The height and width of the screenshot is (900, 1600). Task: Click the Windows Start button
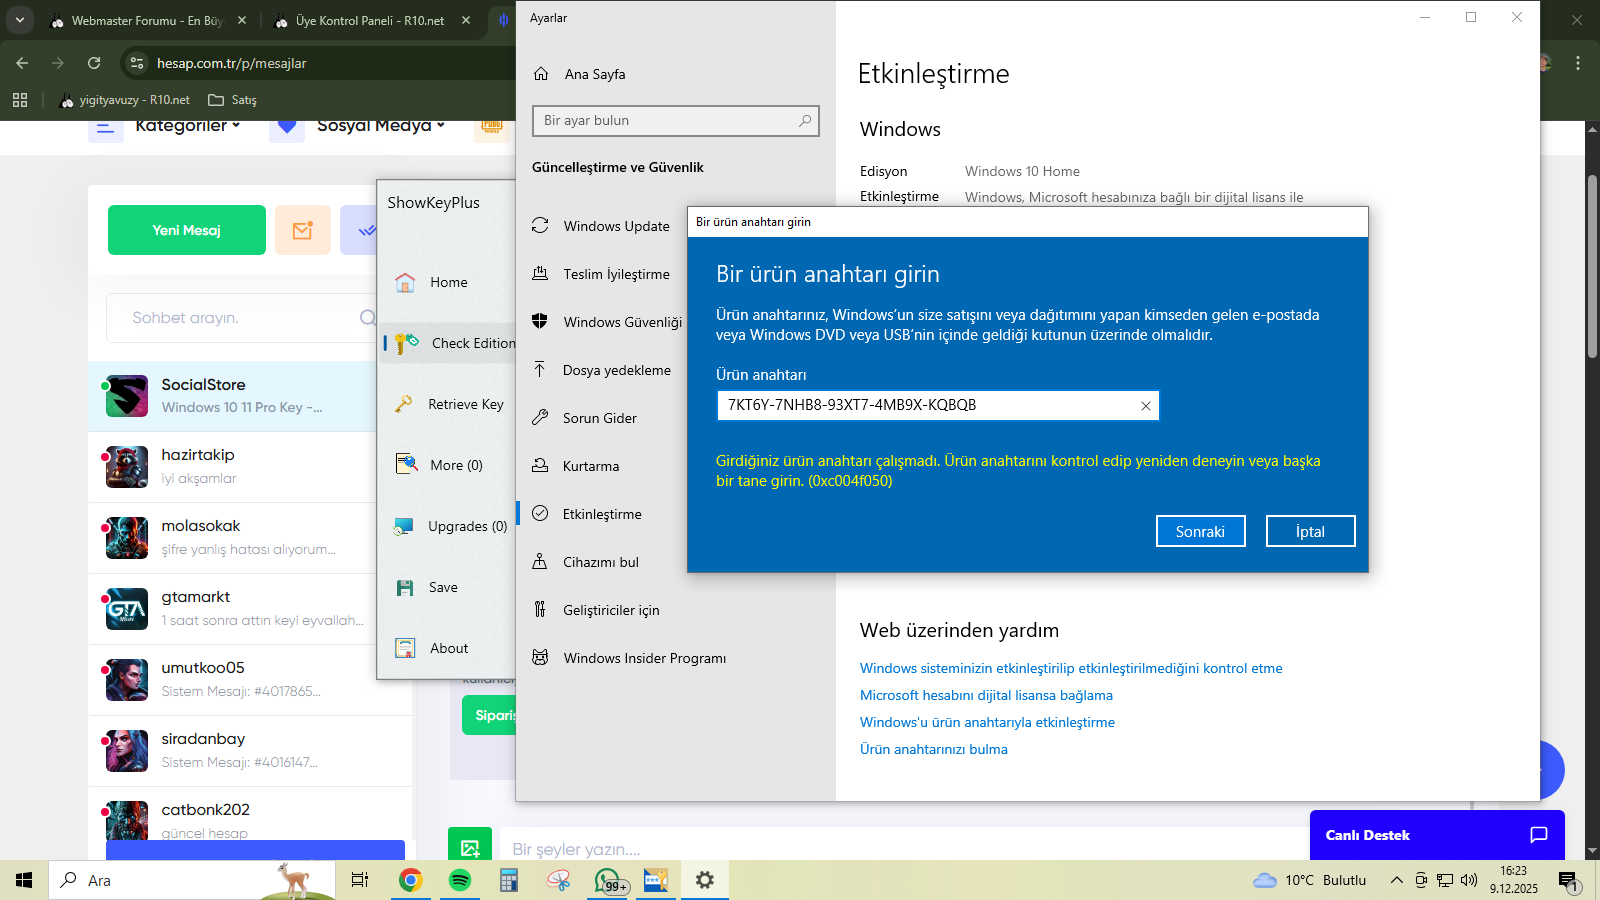(24, 880)
